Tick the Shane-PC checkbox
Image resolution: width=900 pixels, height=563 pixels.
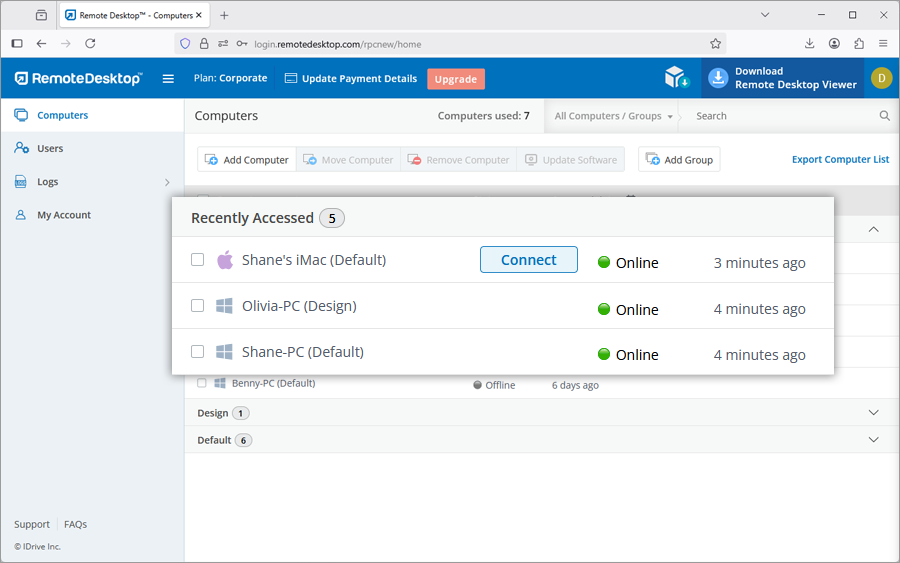point(198,352)
